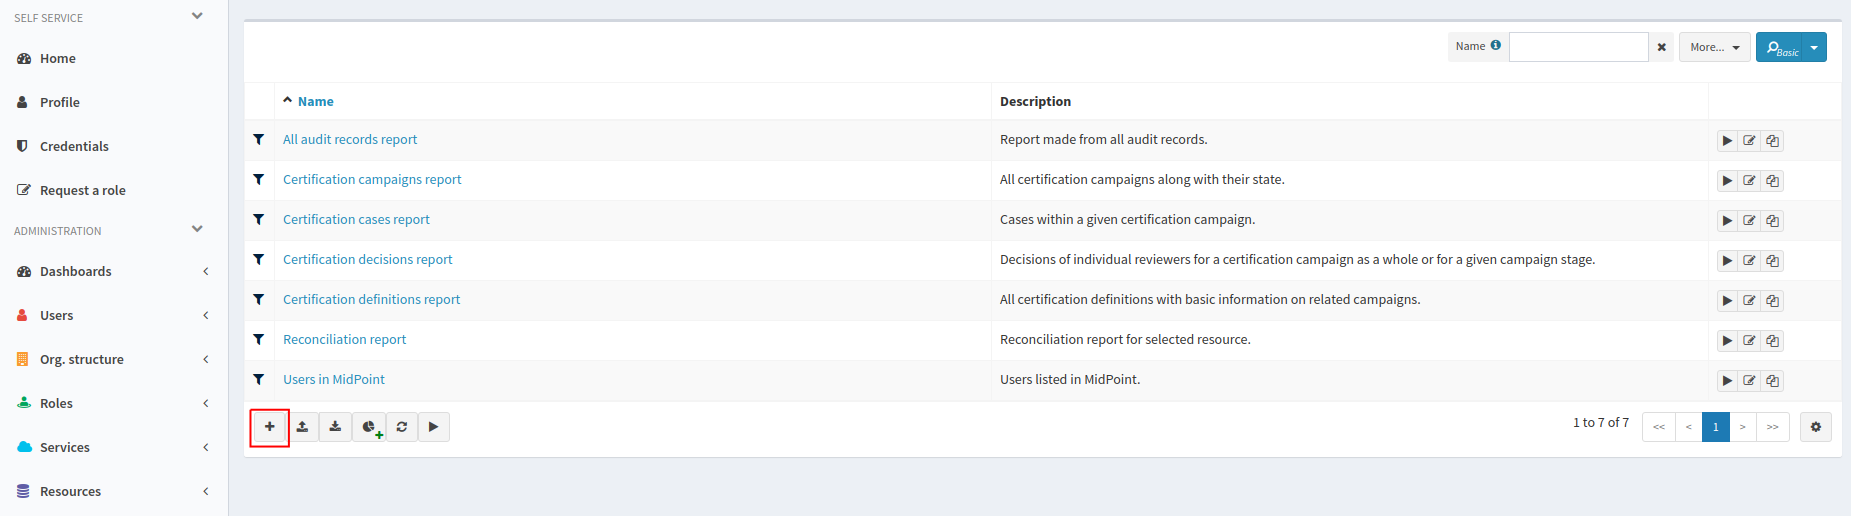Run the Certification definitions report
Image resolution: width=1851 pixels, height=516 pixels.
[x=1727, y=301]
